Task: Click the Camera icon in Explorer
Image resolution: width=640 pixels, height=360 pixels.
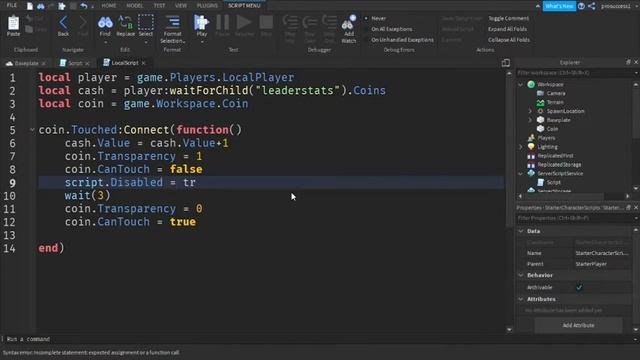Action: click(540, 93)
